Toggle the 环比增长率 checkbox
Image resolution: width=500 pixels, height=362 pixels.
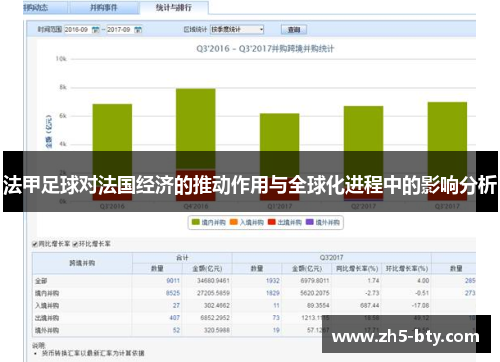[75, 244]
